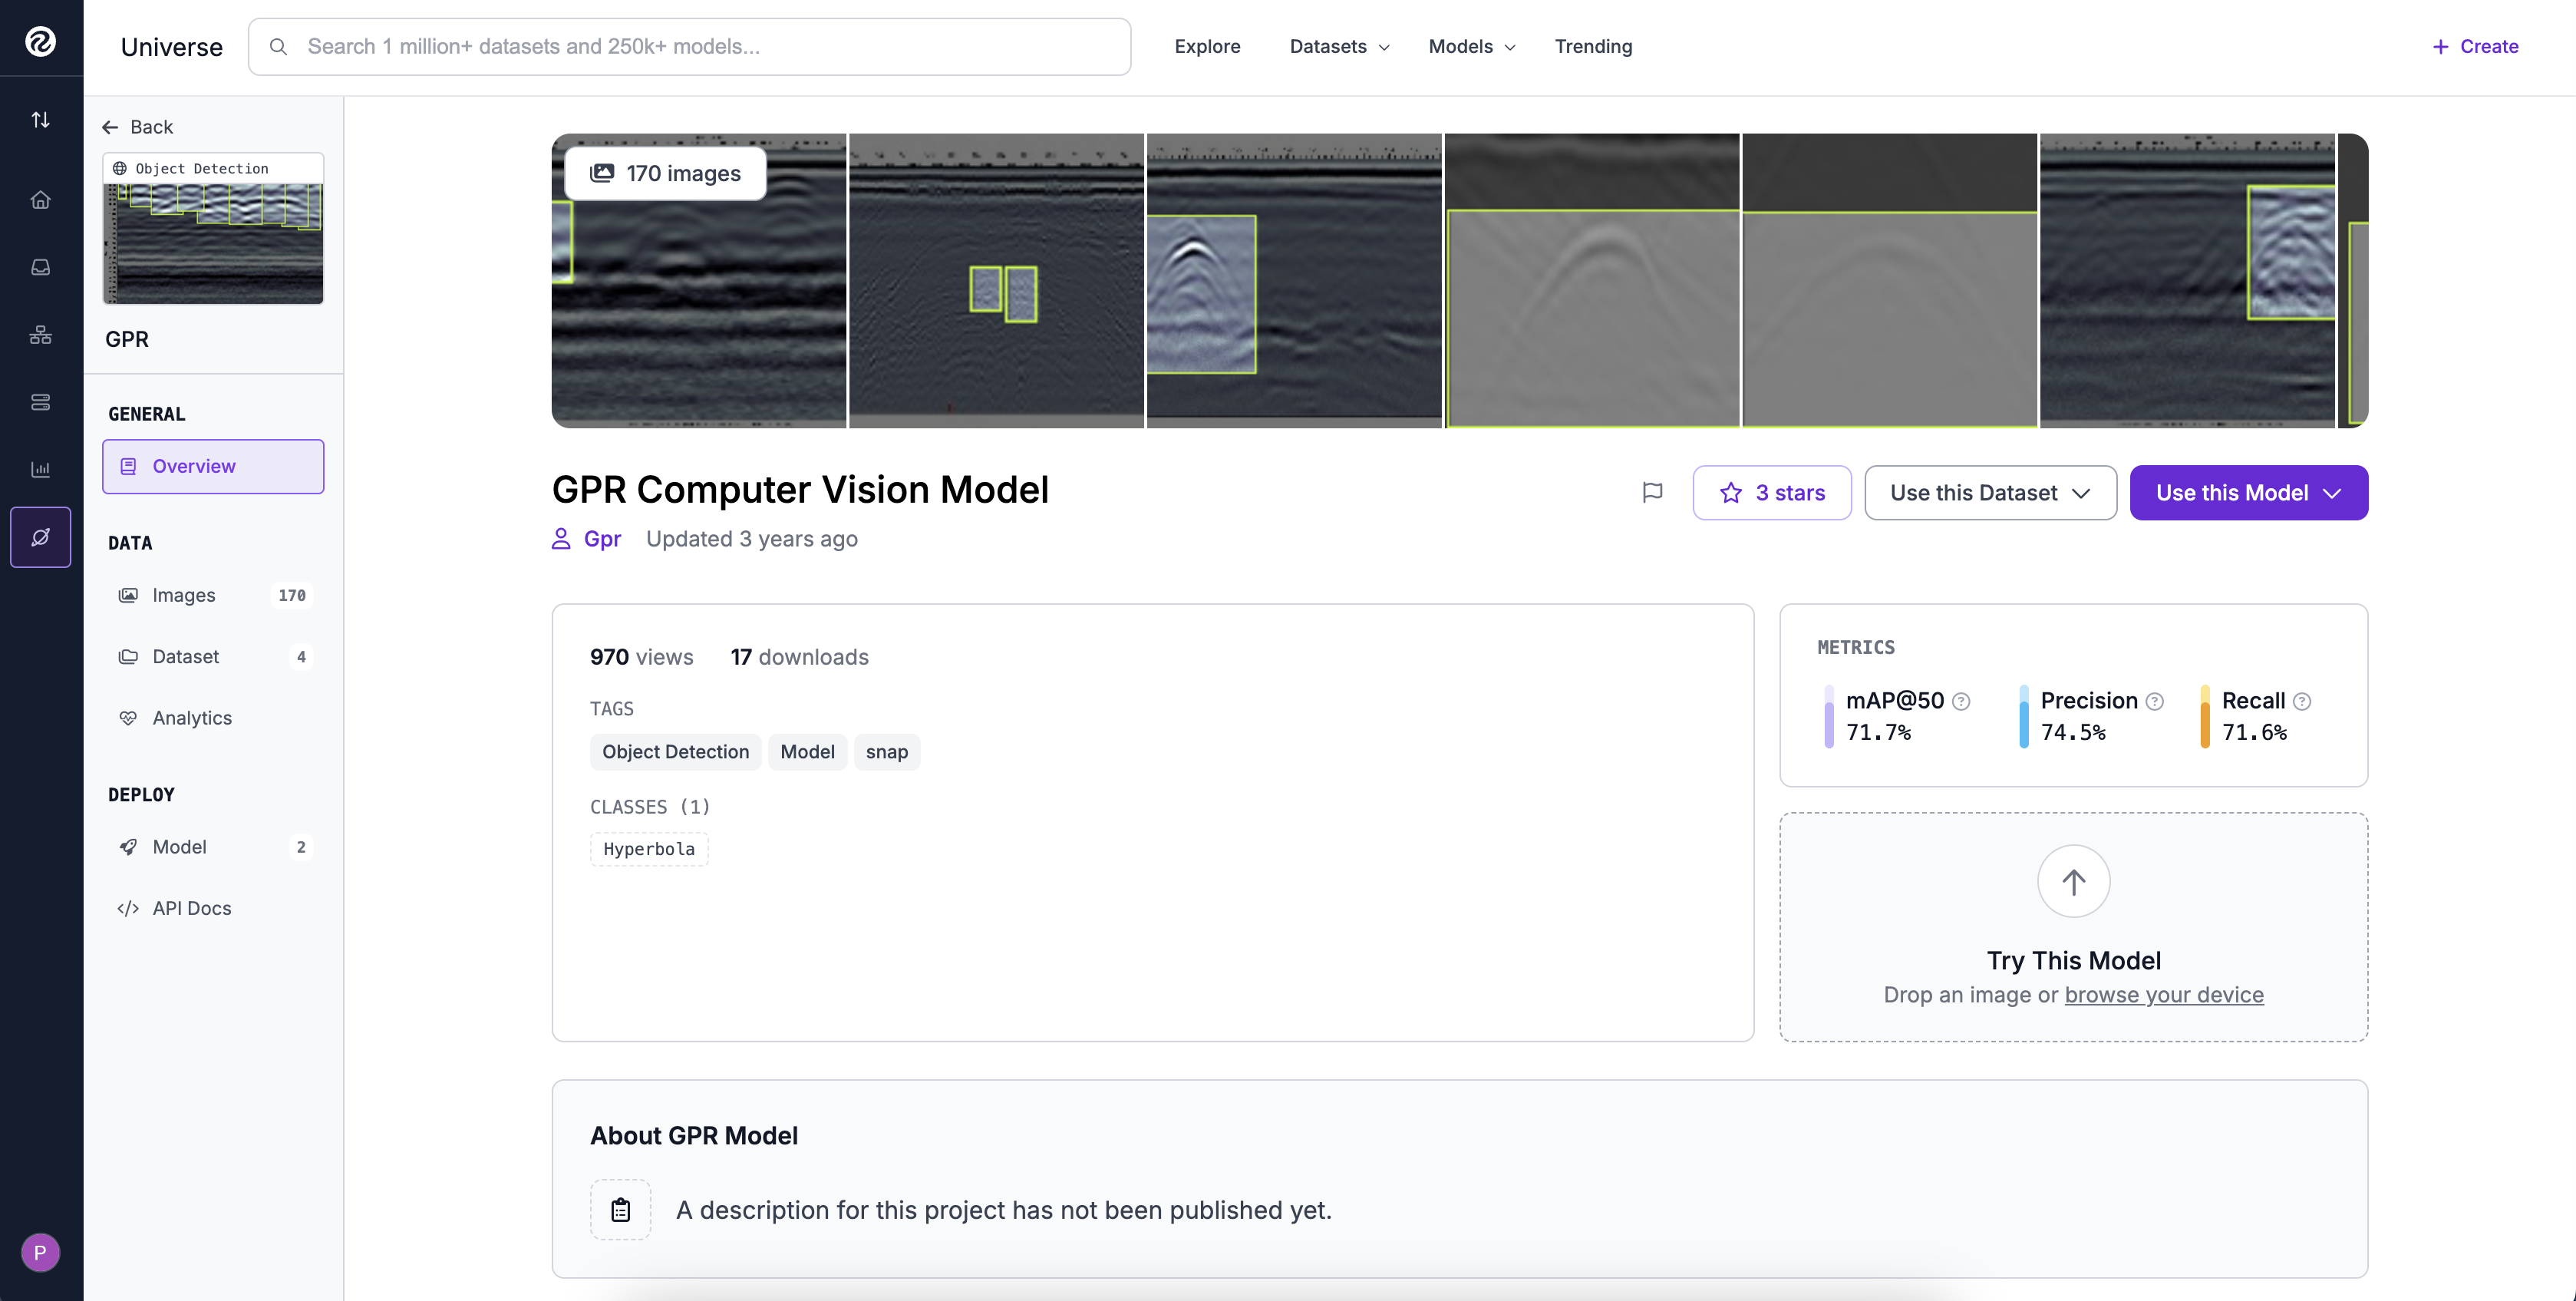Open the workspace switcher arrows icon
Viewport: 2576px width, 1301px height.
[x=40, y=120]
